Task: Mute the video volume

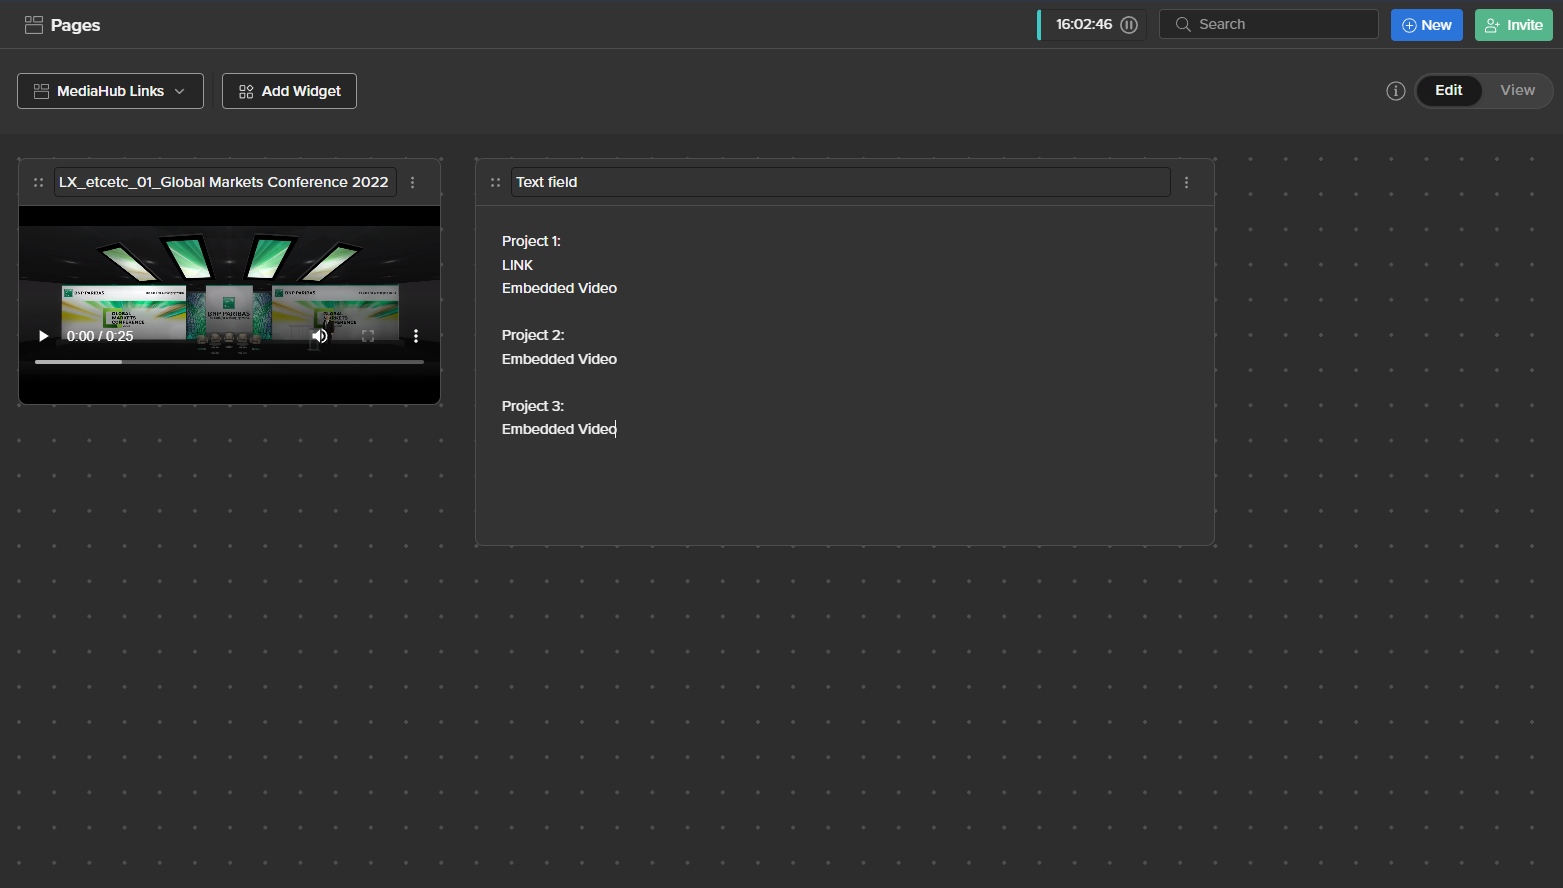Action: point(320,336)
